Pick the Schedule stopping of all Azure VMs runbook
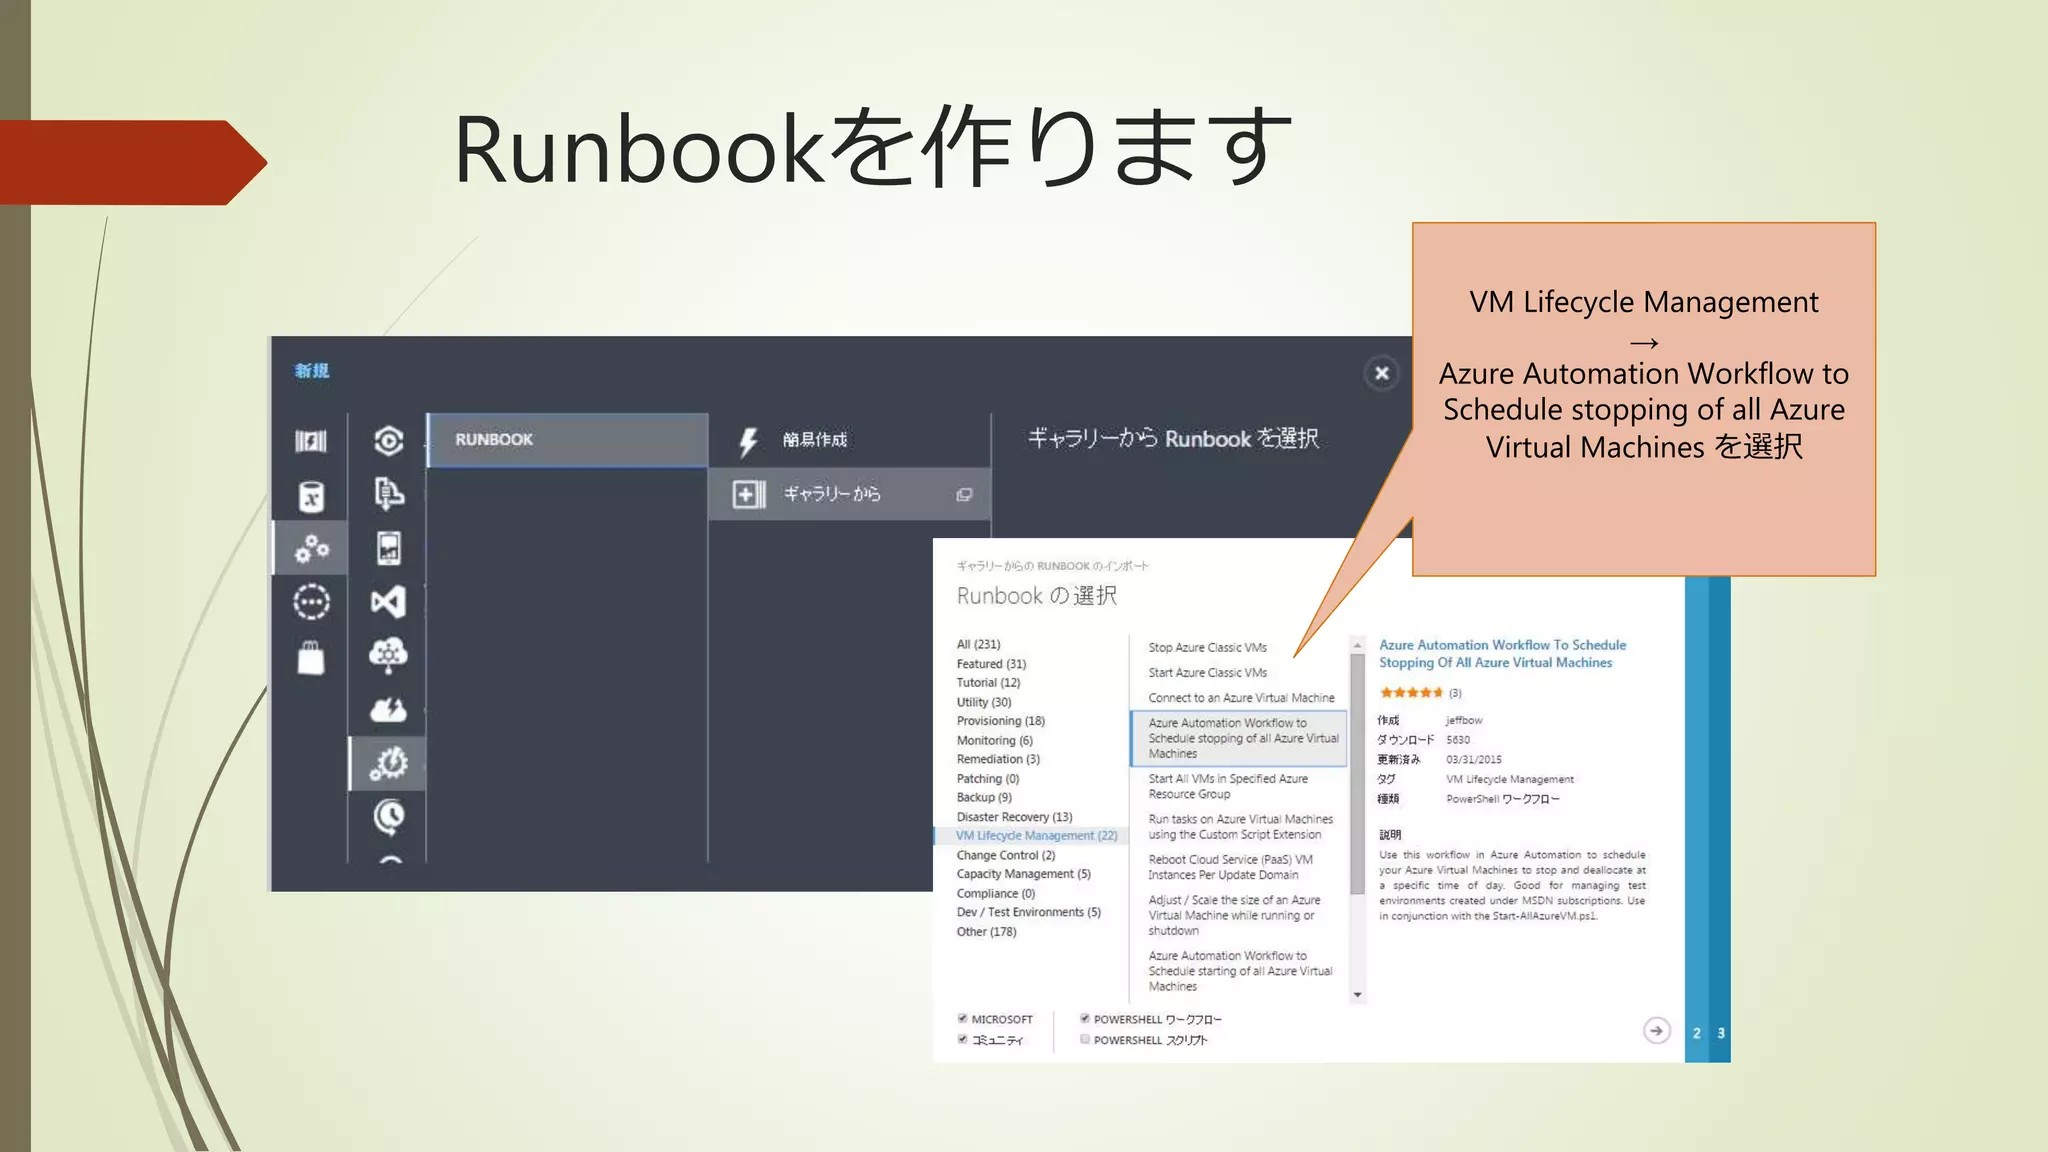 point(1239,738)
